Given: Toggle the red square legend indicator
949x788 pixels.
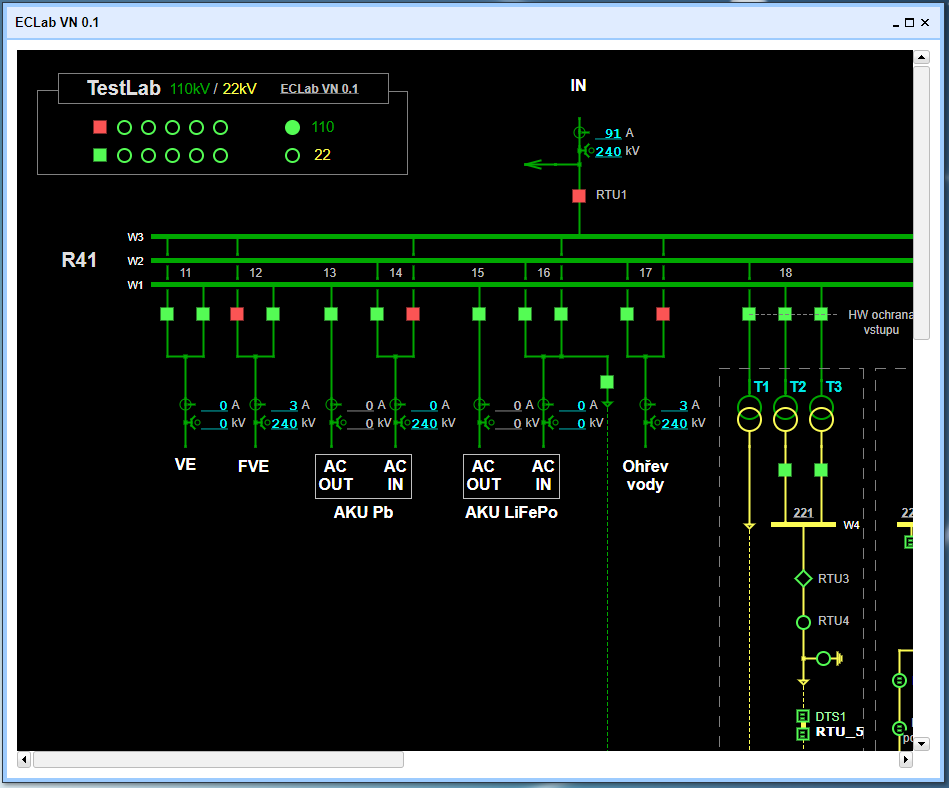Looking at the screenshot, I should (x=100, y=126).
